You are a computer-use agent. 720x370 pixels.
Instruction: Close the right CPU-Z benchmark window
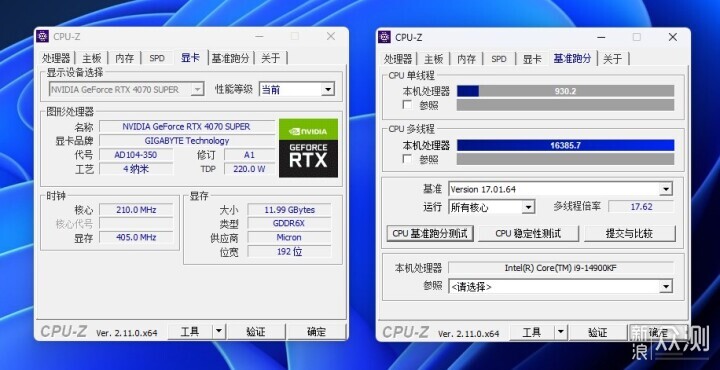[x=673, y=37]
